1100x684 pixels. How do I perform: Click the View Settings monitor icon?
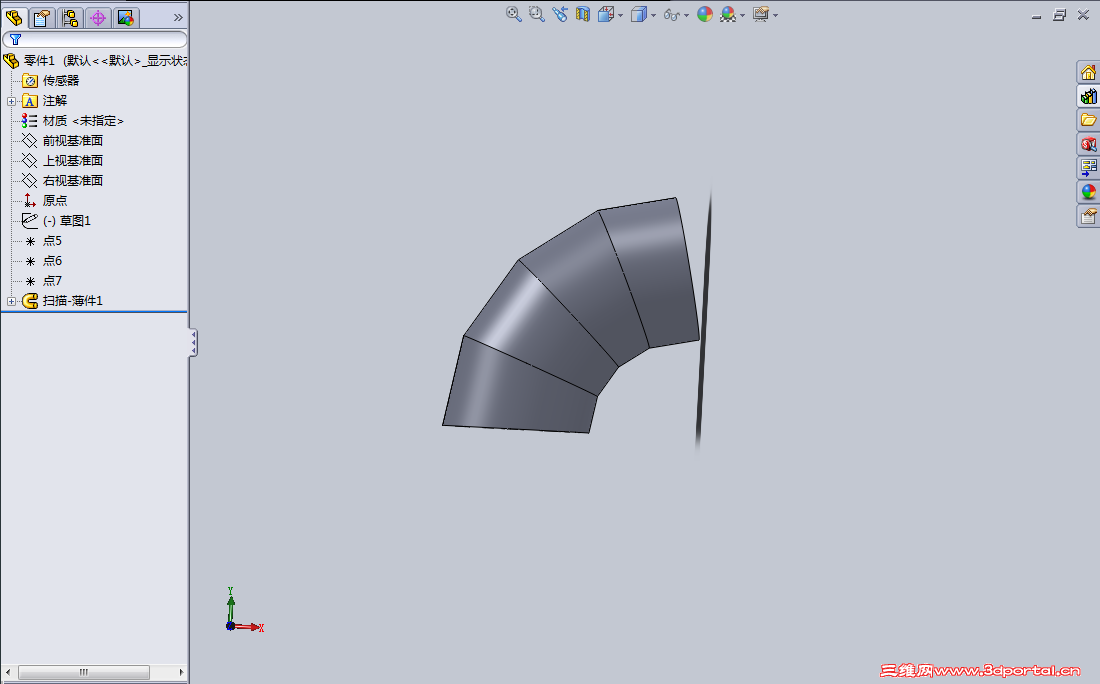(x=761, y=14)
